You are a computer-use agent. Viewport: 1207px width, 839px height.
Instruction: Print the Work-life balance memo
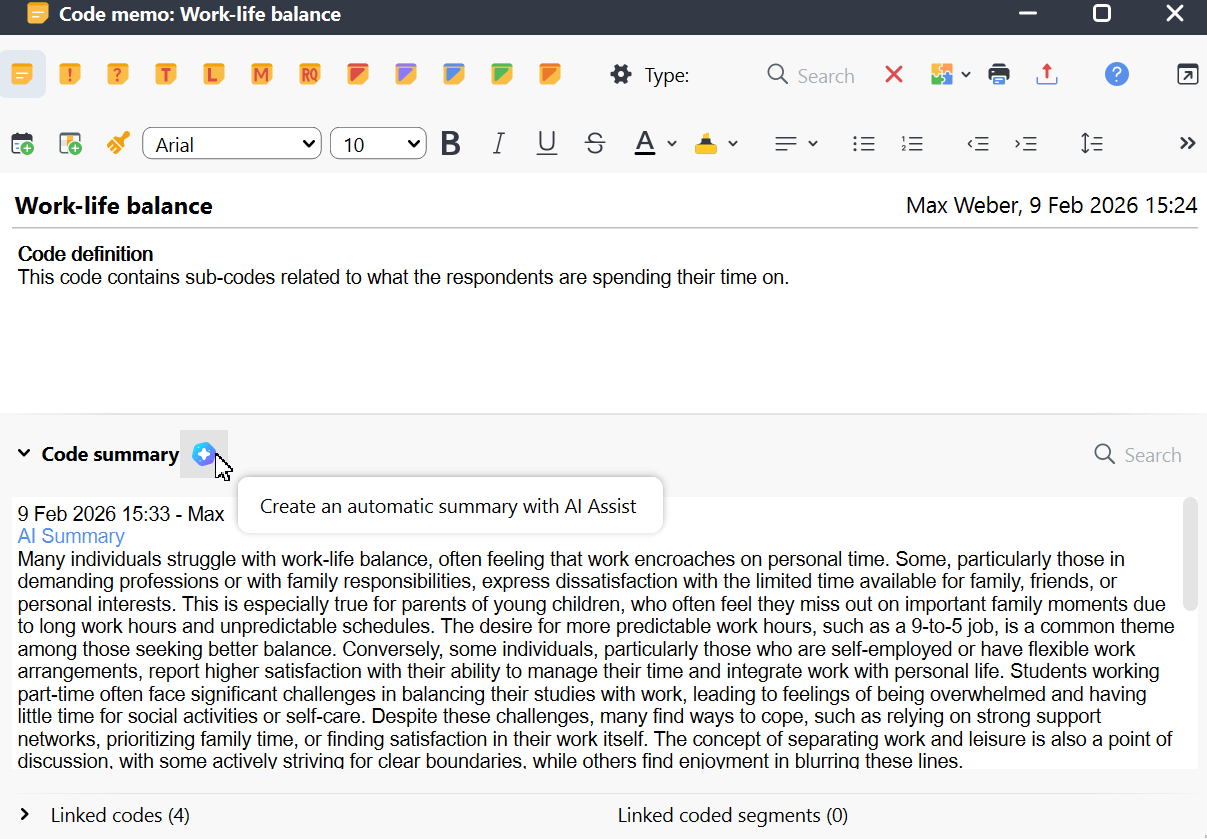999,74
